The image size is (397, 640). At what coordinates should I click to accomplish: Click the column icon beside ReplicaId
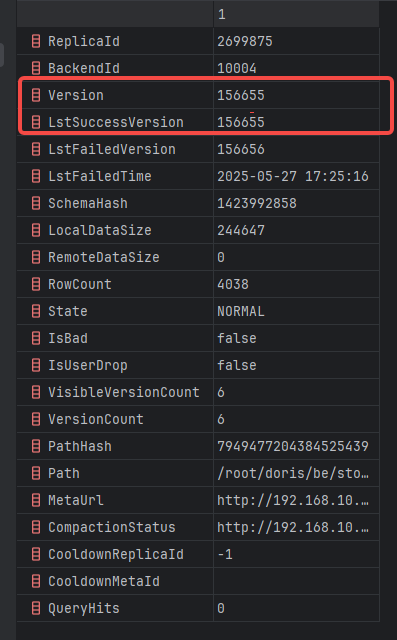[36, 41]
